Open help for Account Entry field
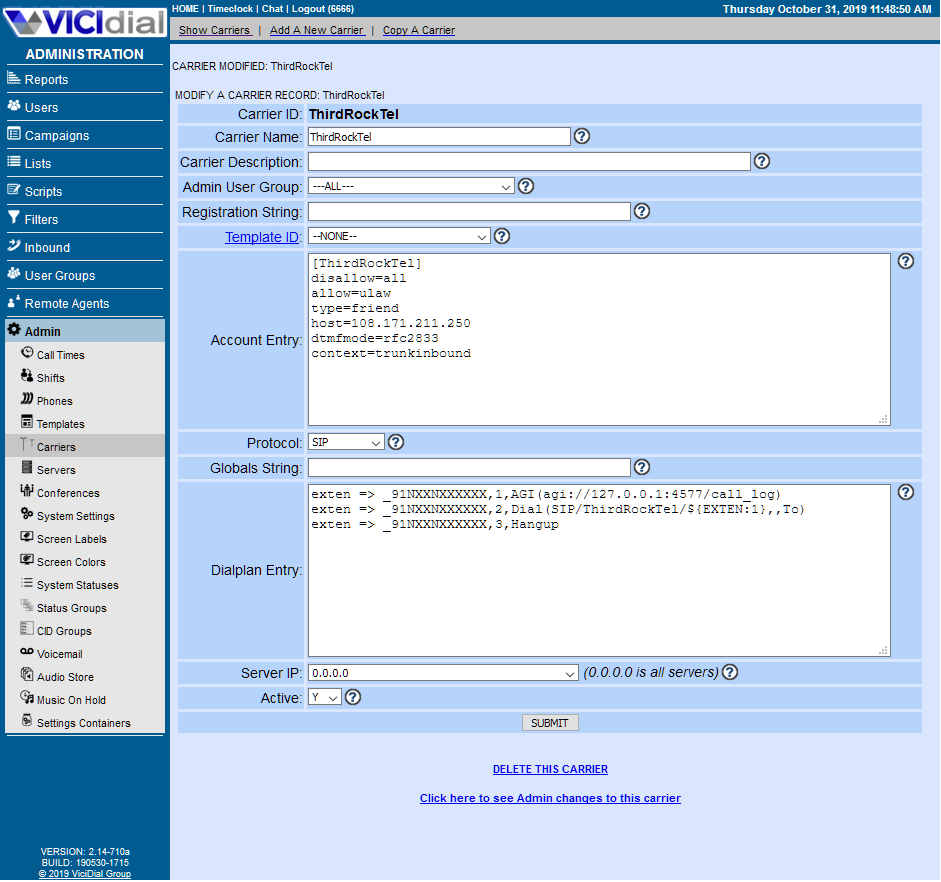This screenshot has width=941, height=882. (906, 261)
